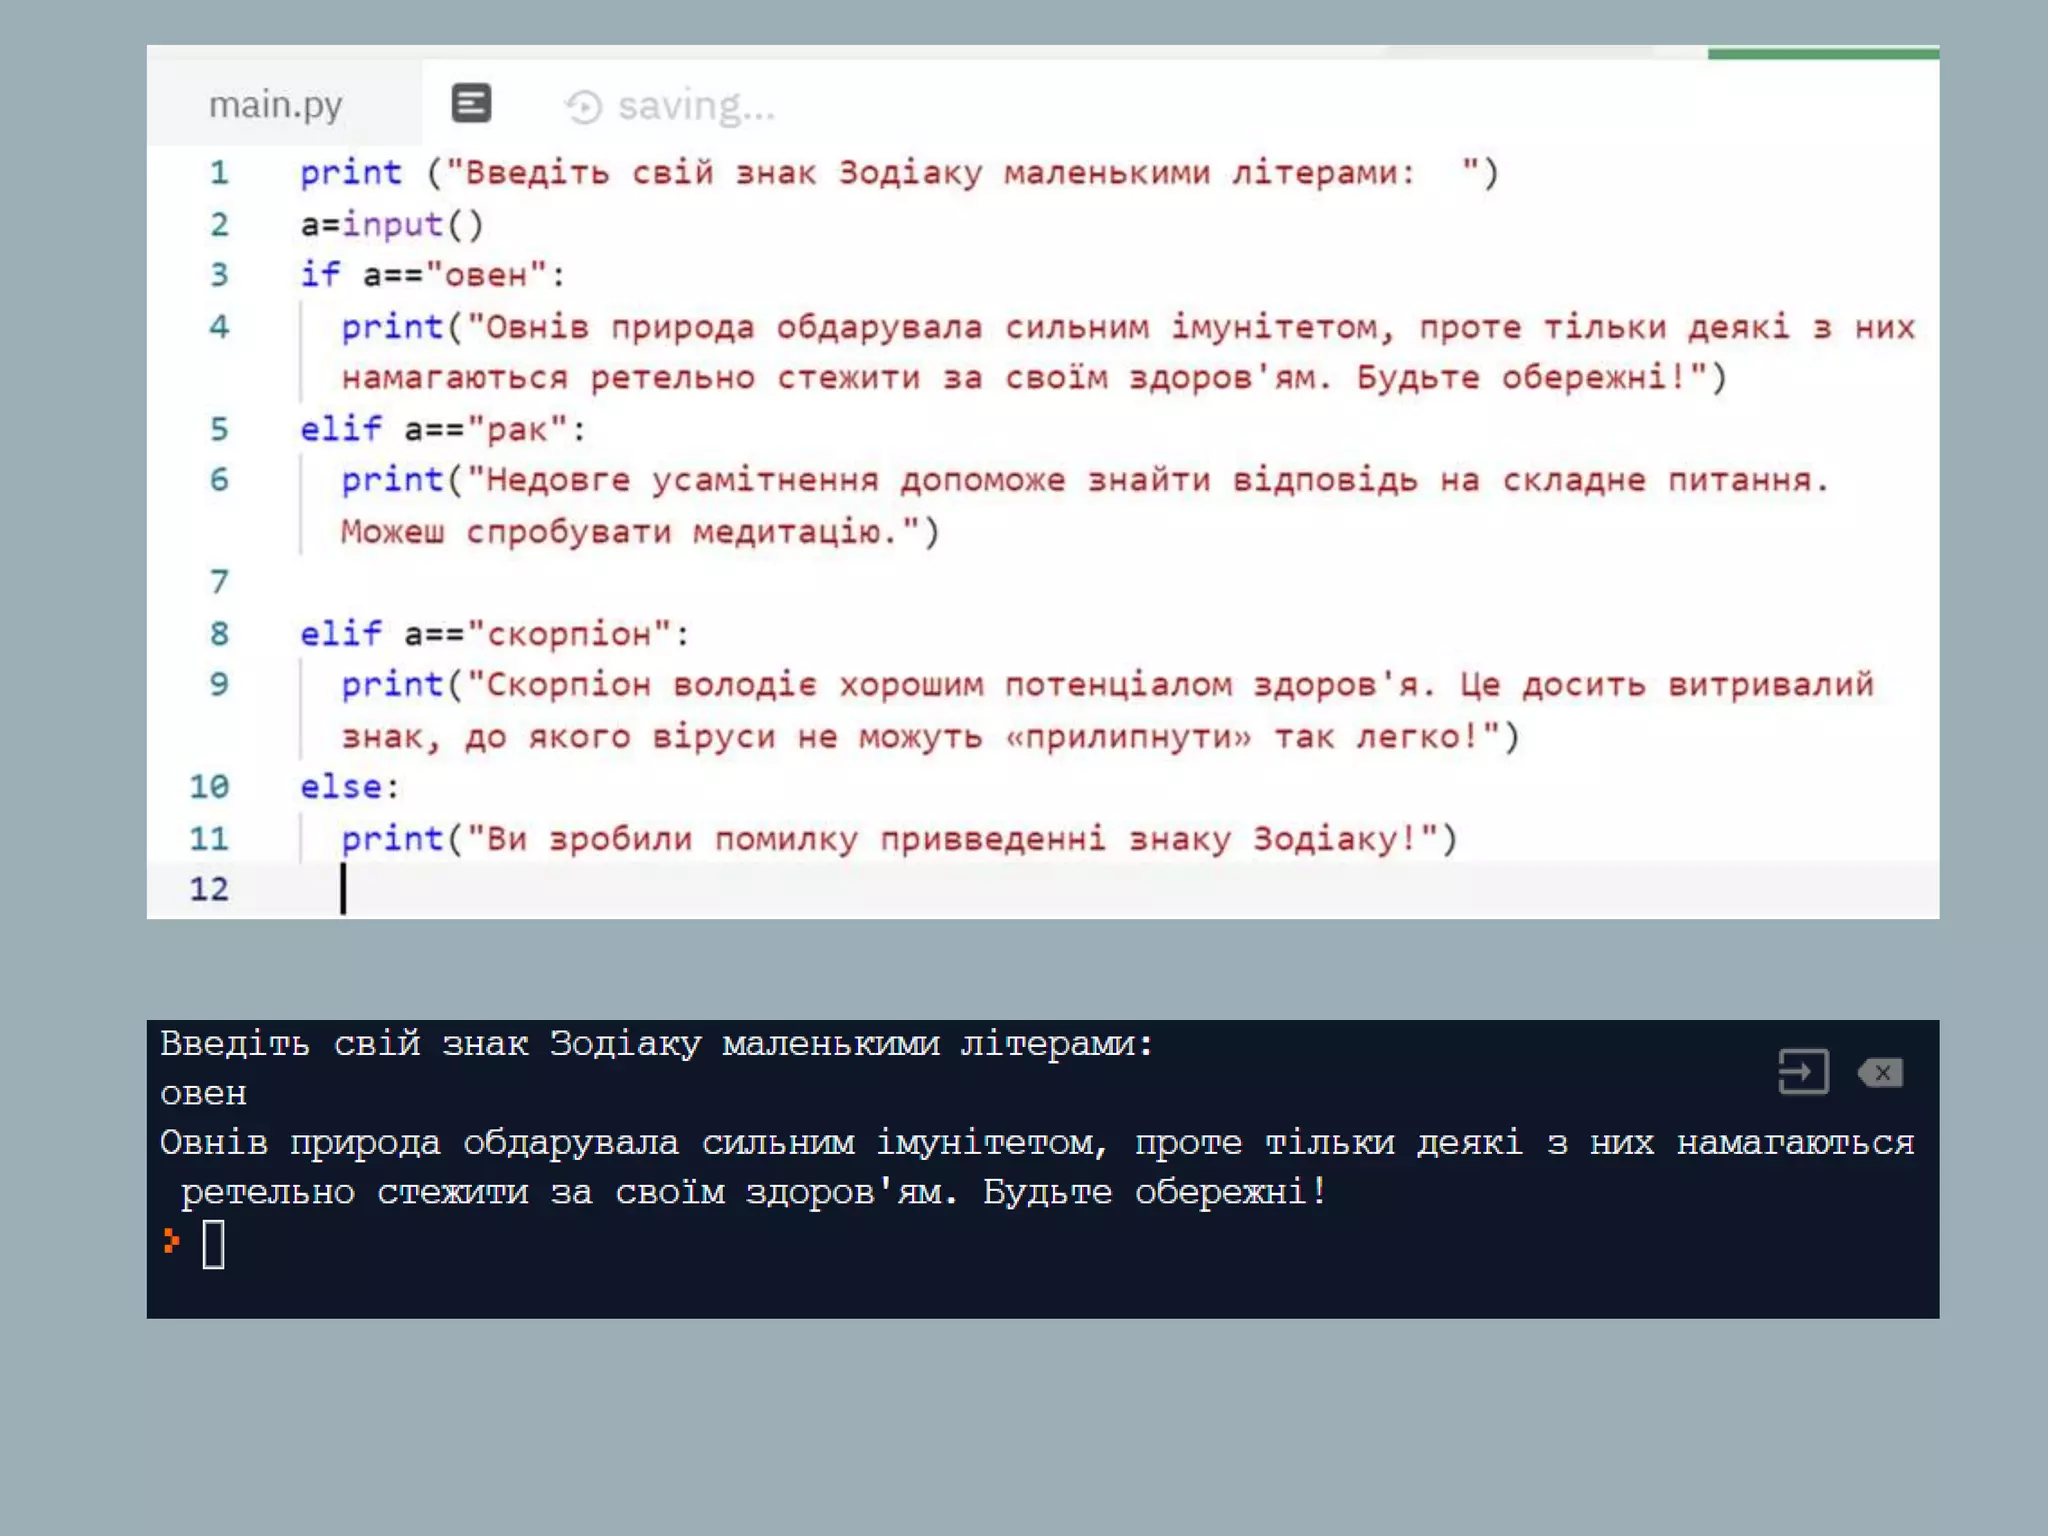Click the saving... status text

pos(696,106)
